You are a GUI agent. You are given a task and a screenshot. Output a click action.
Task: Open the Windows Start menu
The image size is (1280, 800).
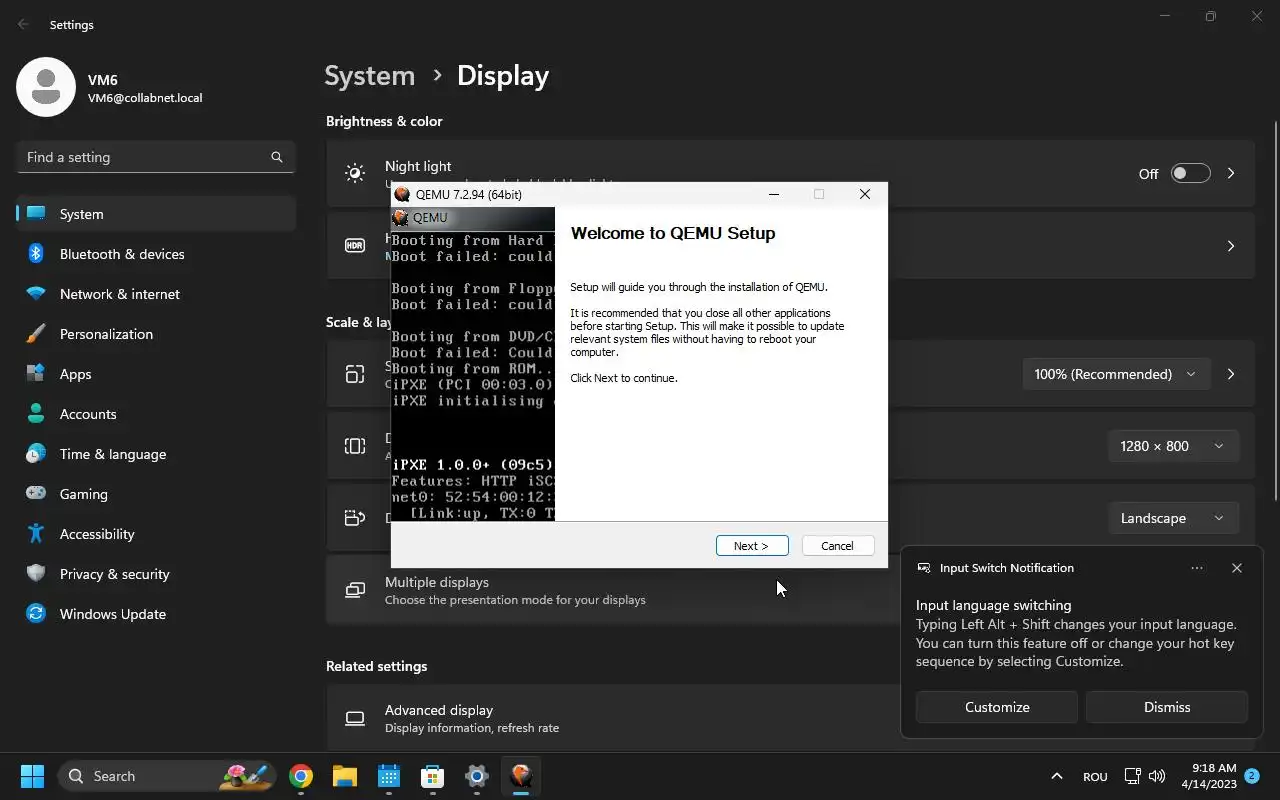[x=32, y=776]
